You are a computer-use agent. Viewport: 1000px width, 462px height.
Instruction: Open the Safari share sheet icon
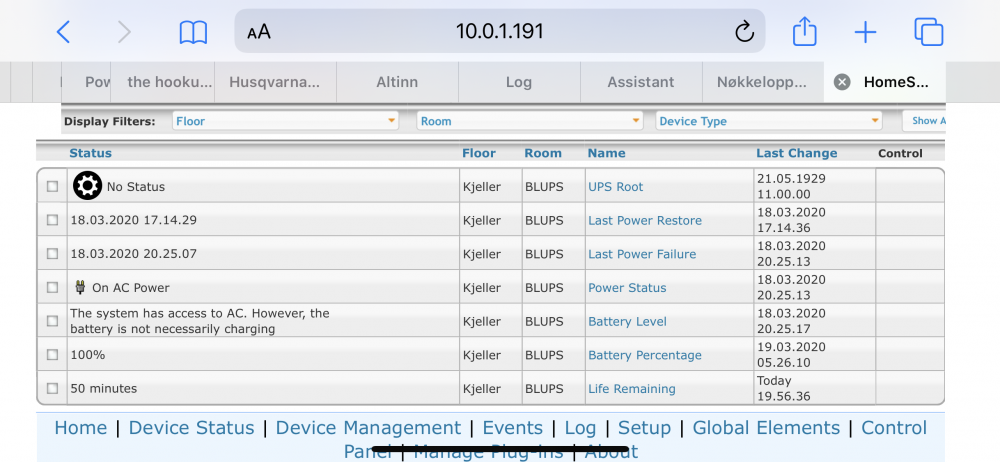click(x=805, y=32)
